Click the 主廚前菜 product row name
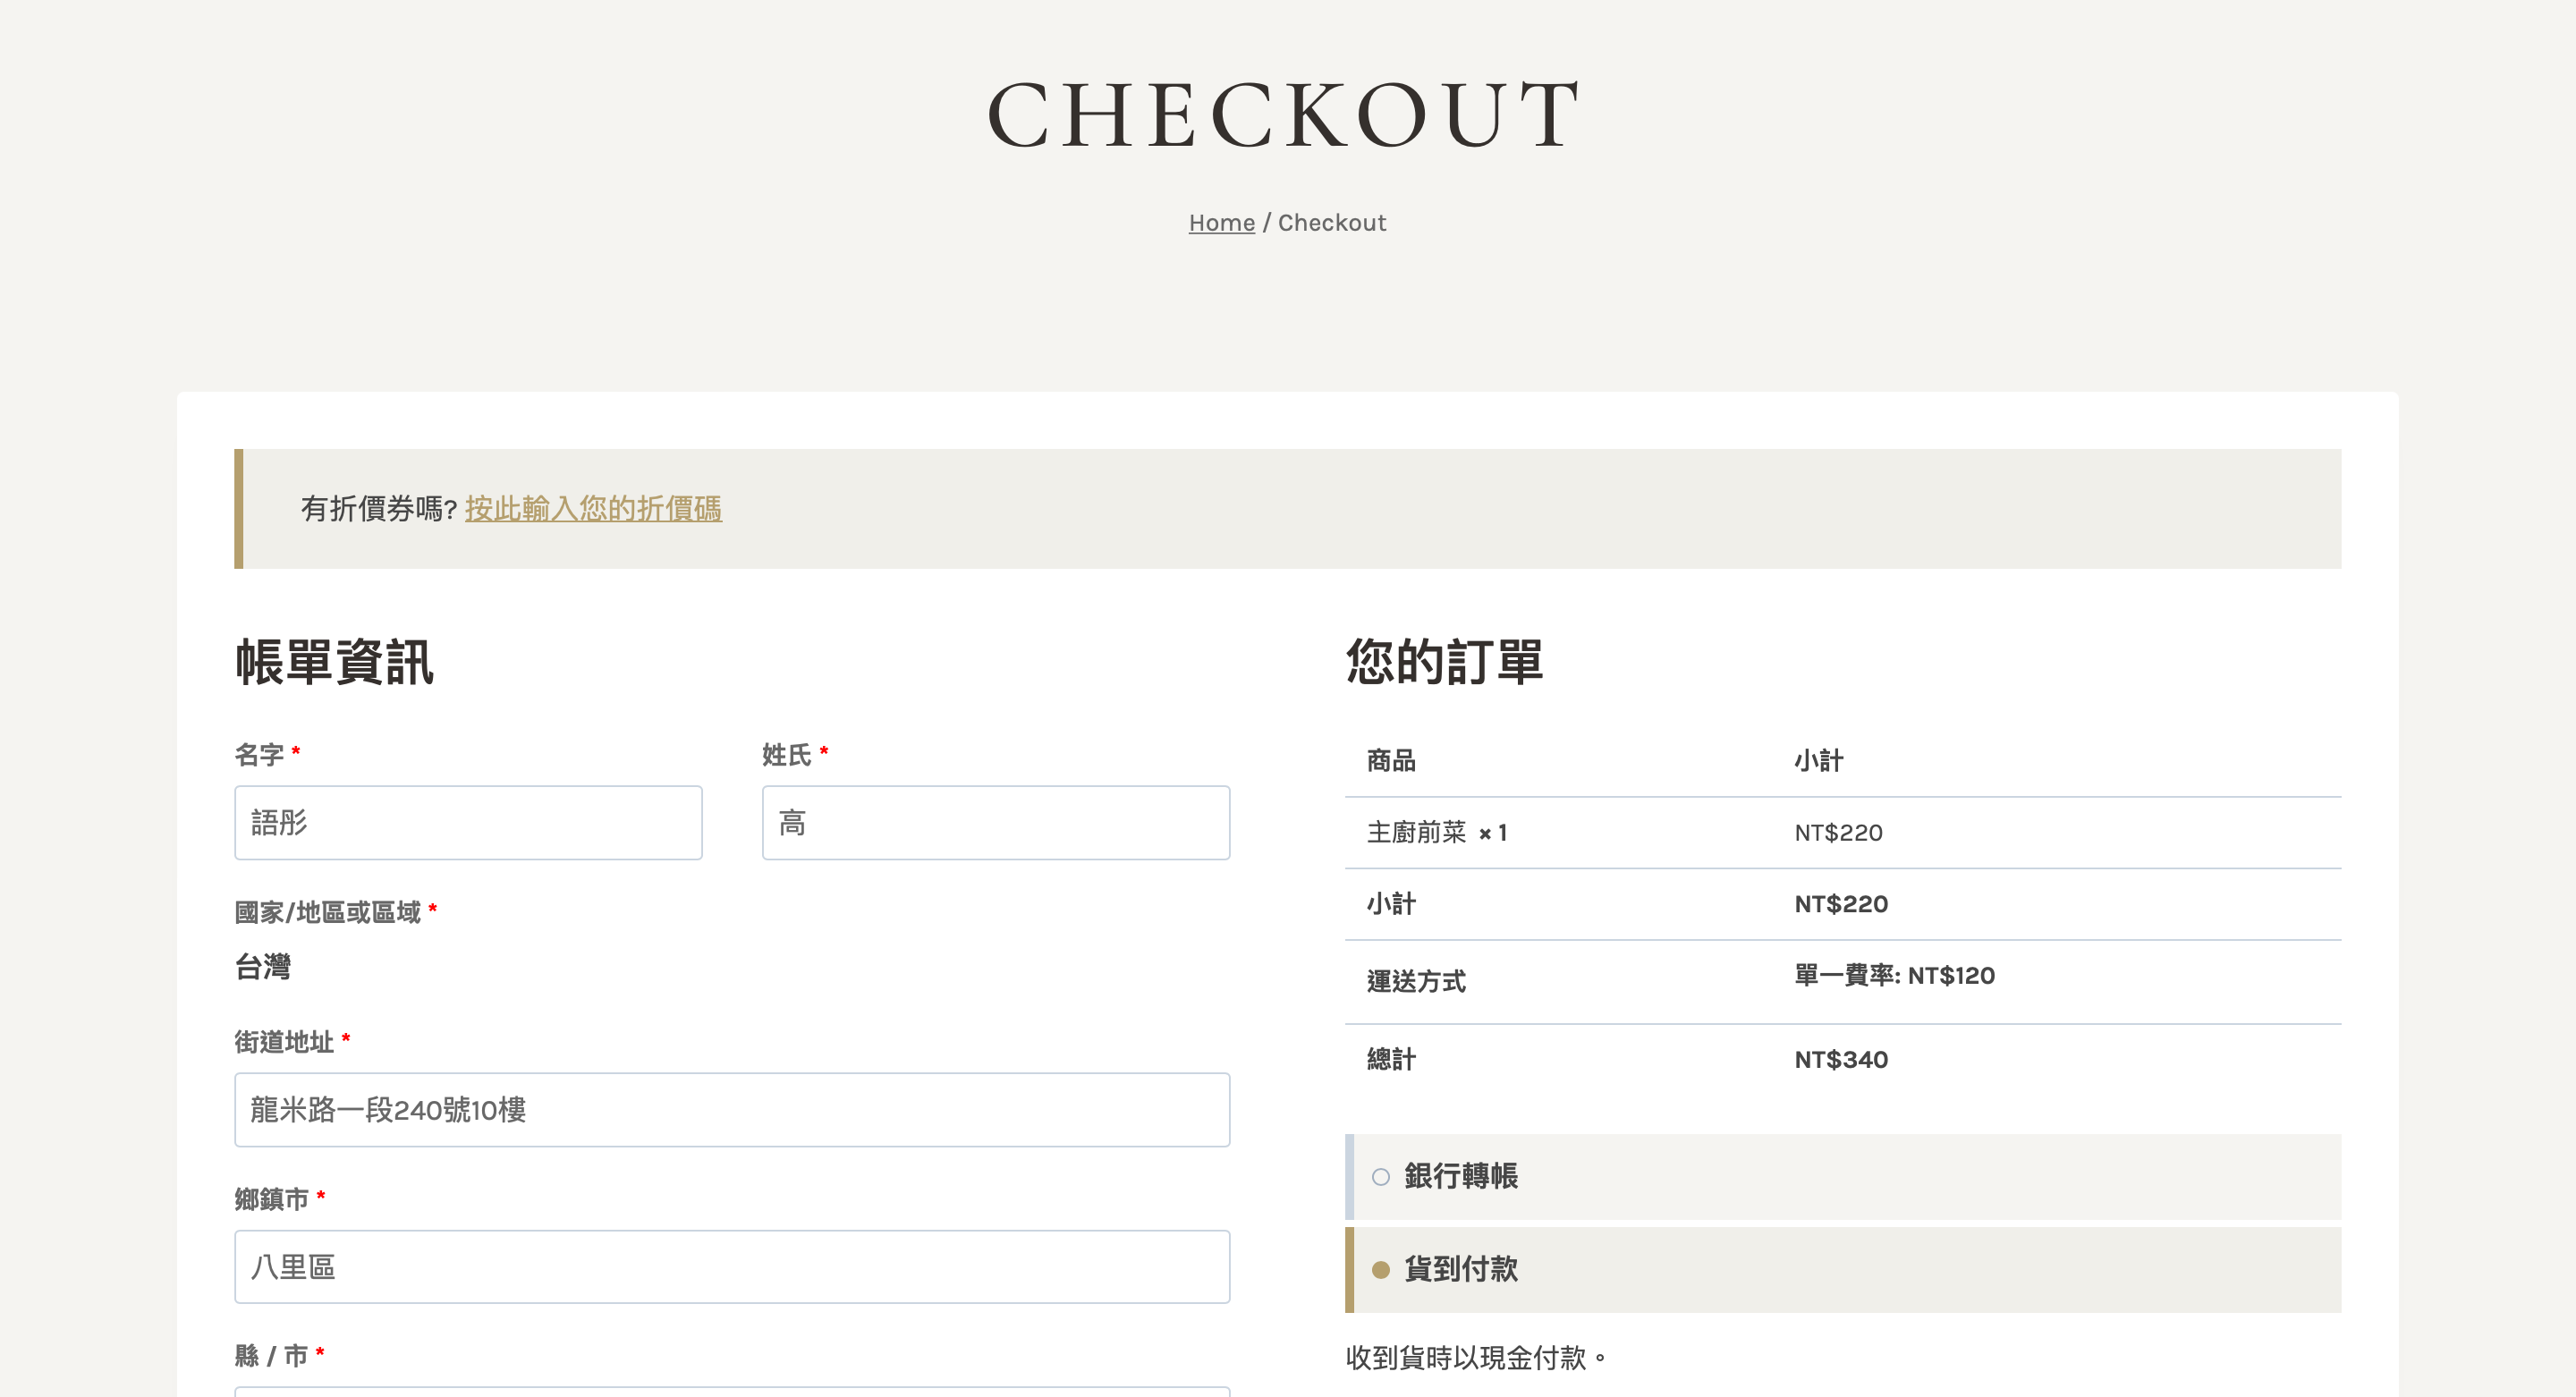The image size is (2576, 1397). pos(1416,833)
